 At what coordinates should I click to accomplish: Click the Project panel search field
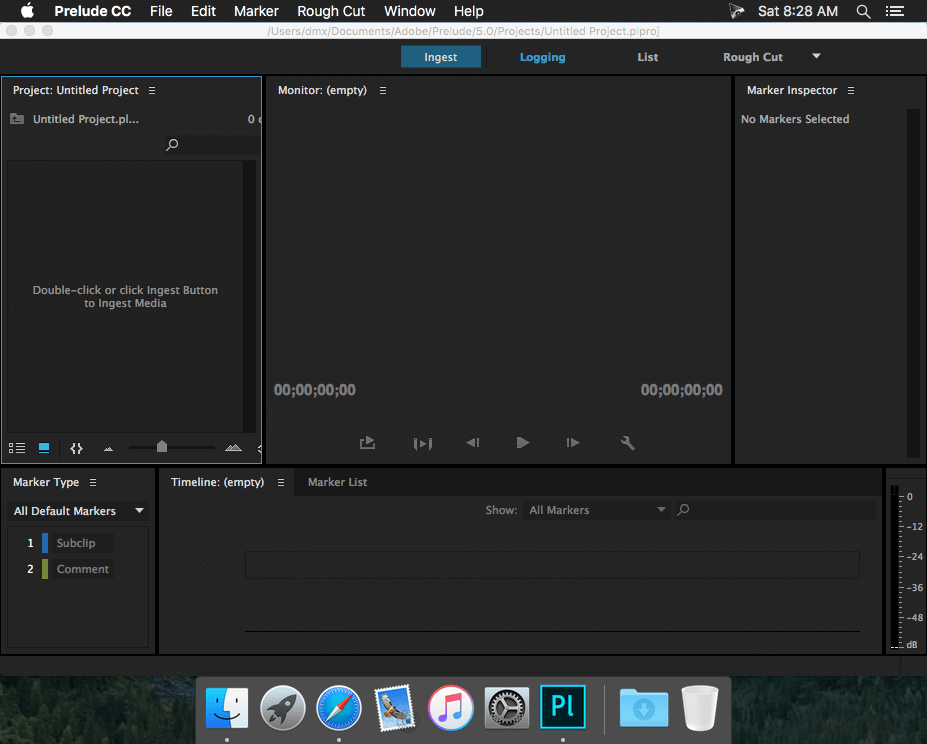[212, 144]
